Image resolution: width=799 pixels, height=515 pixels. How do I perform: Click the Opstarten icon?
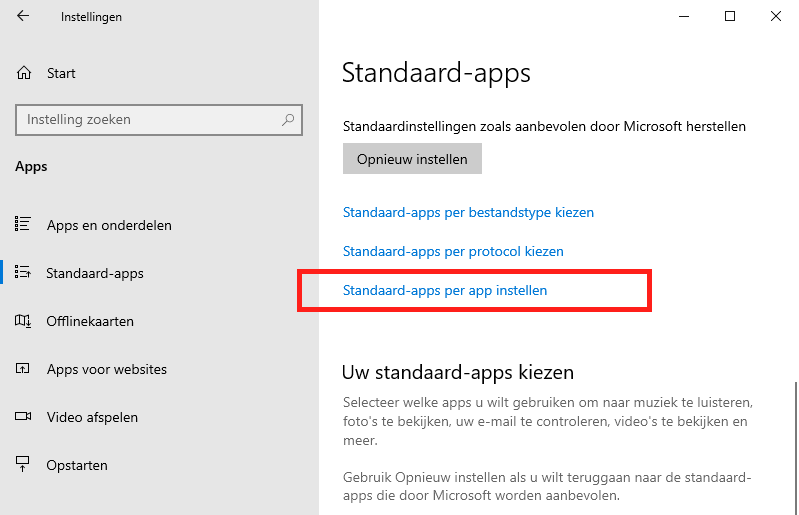click(x=24, y=465)
